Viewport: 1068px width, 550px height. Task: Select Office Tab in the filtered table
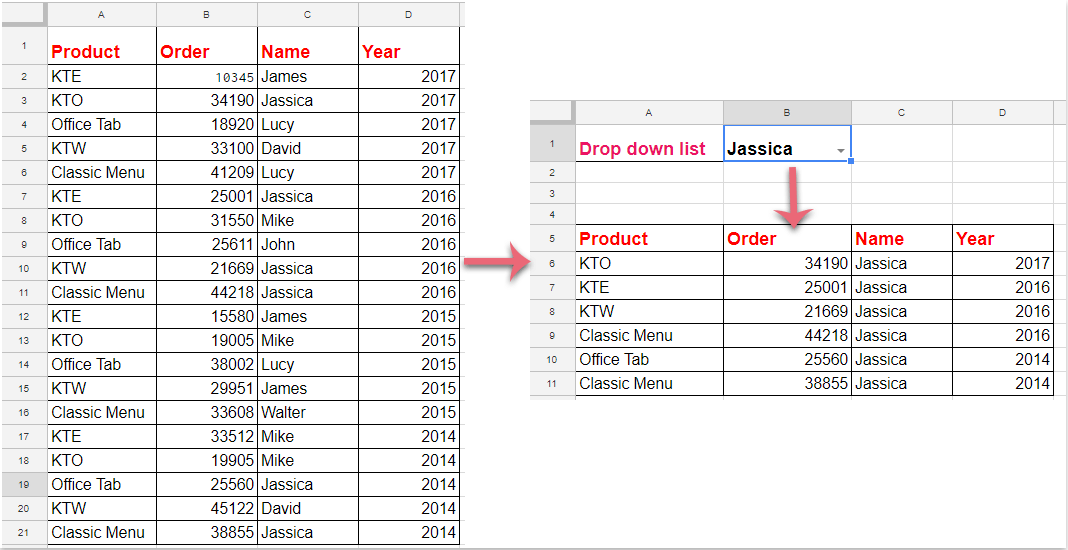point(649,360)
